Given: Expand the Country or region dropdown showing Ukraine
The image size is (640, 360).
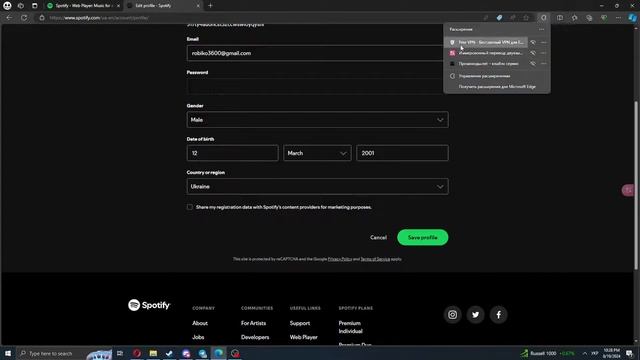Looking at the screenshot, I should click(318, 187).
